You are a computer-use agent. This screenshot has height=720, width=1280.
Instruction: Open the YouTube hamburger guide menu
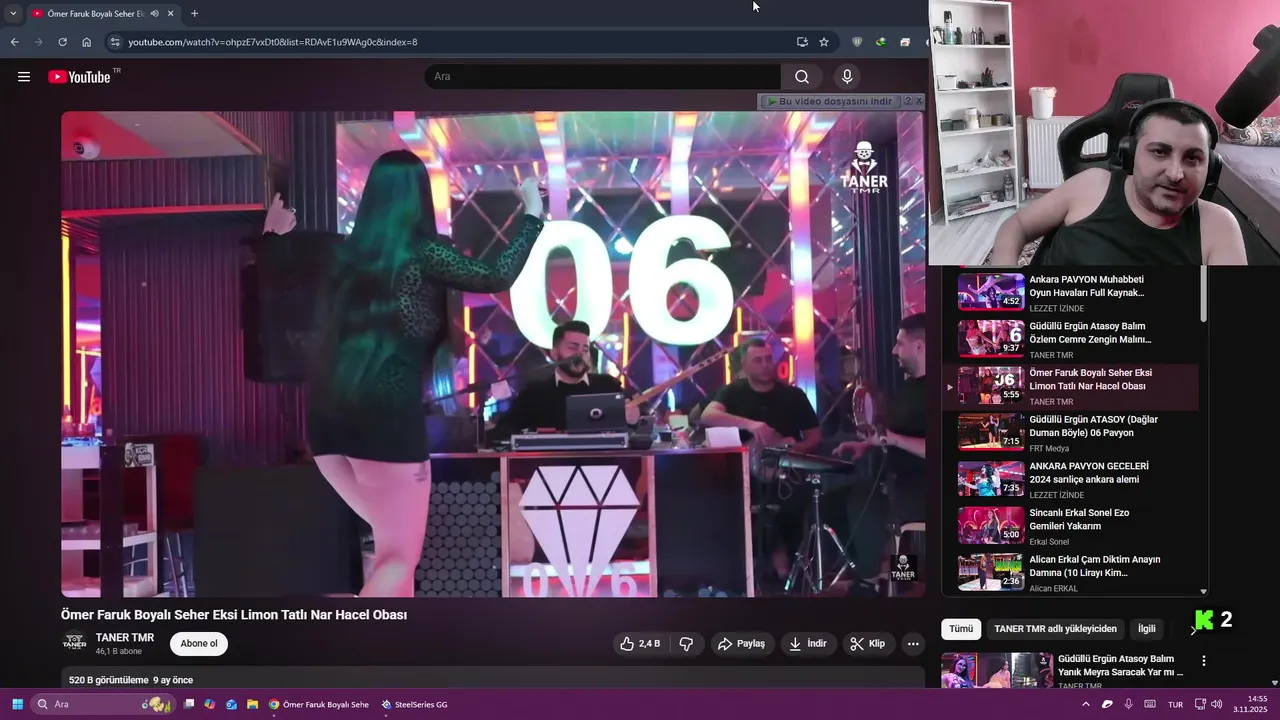[24, 77]
